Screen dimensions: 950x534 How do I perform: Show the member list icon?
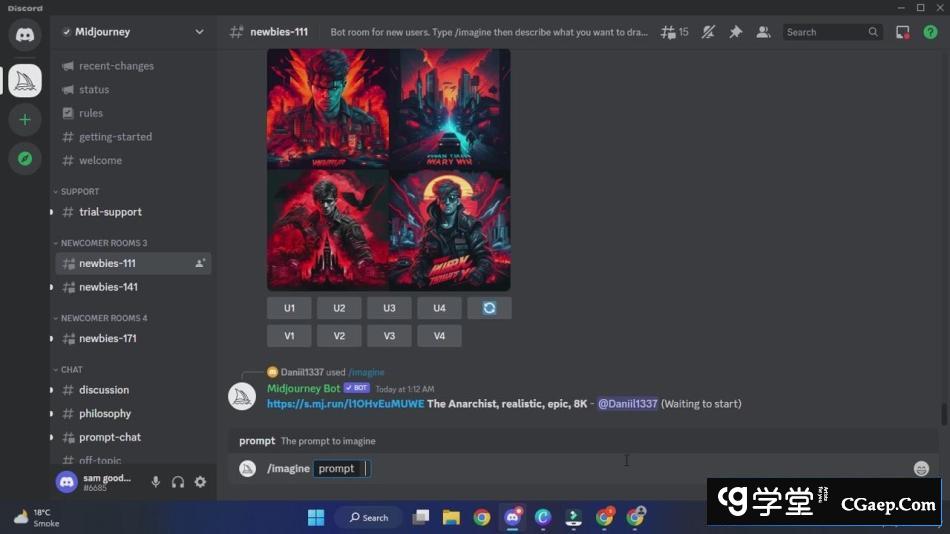click(x=763, y=32)
